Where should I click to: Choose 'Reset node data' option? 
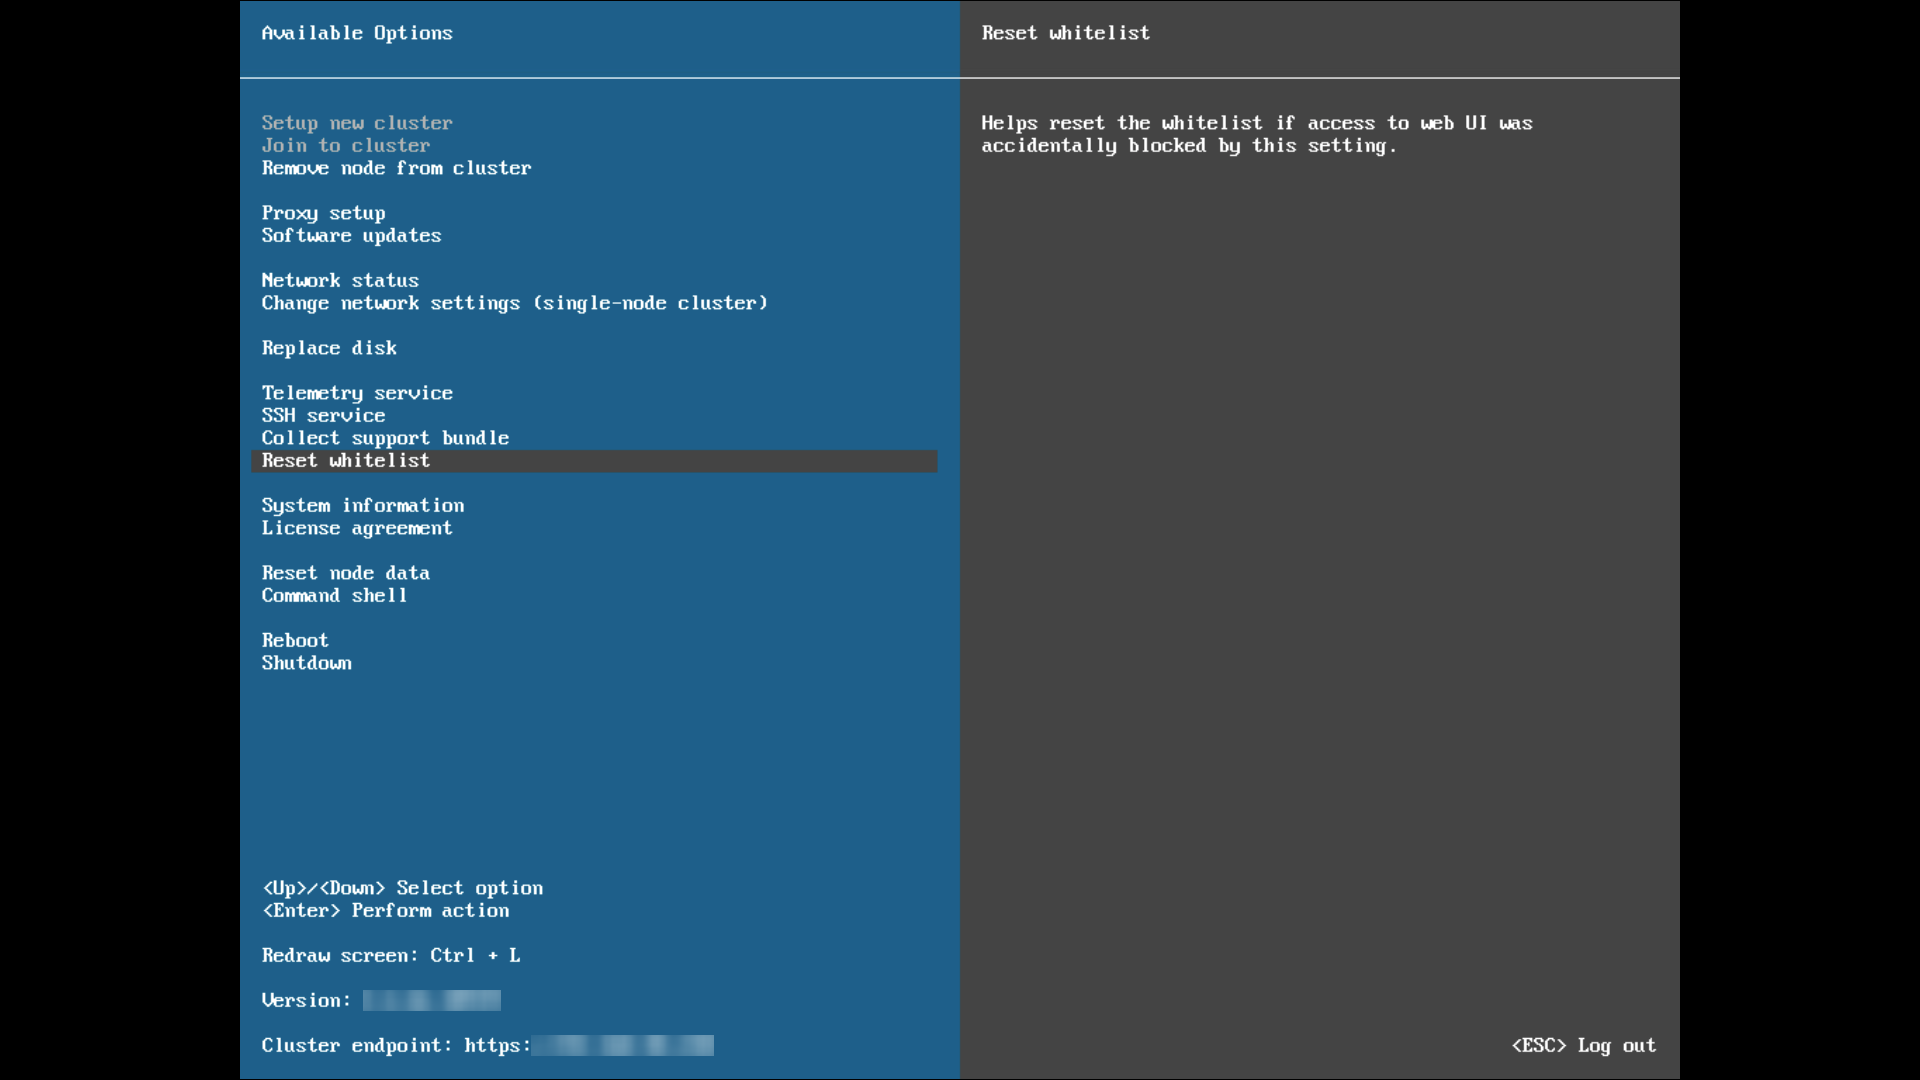(346, 573)
